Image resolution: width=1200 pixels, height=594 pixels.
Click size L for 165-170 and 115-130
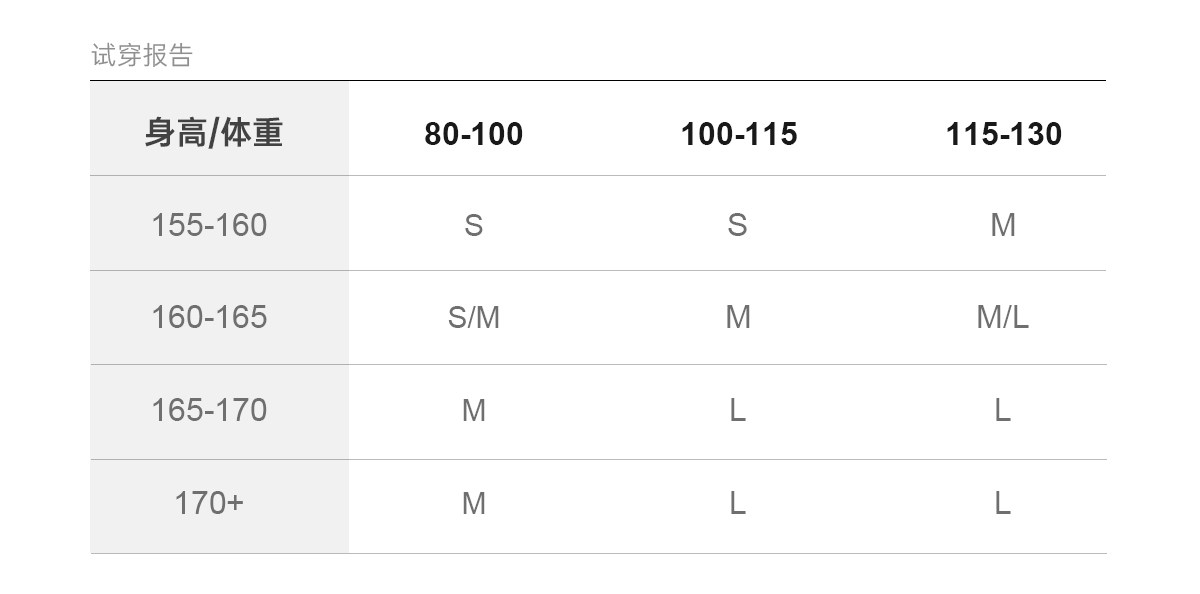coord(1002,410)
